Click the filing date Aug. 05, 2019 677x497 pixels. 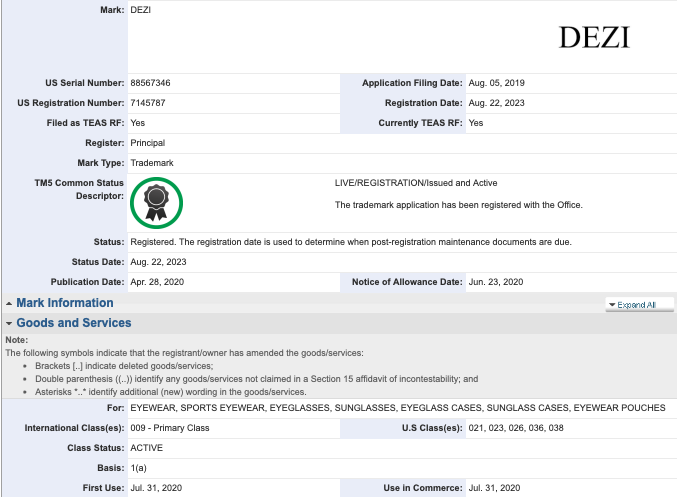tap(497, 83)
